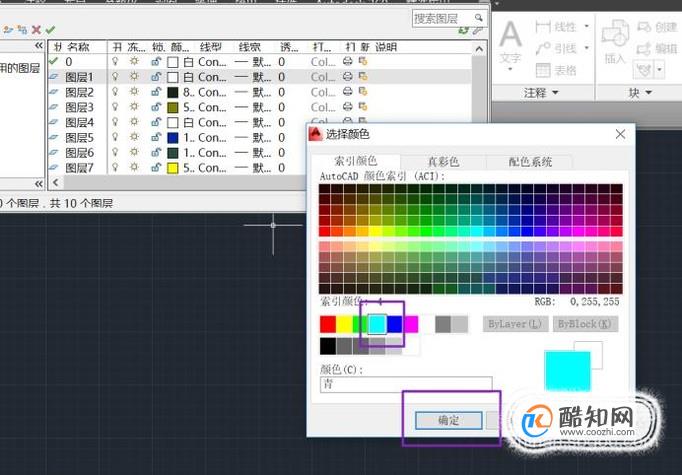The width and height of the screenshot is (682, 475).
Task: Click the ByLayer(L) button
Action: pyautogui.click(x=515, y=324)
